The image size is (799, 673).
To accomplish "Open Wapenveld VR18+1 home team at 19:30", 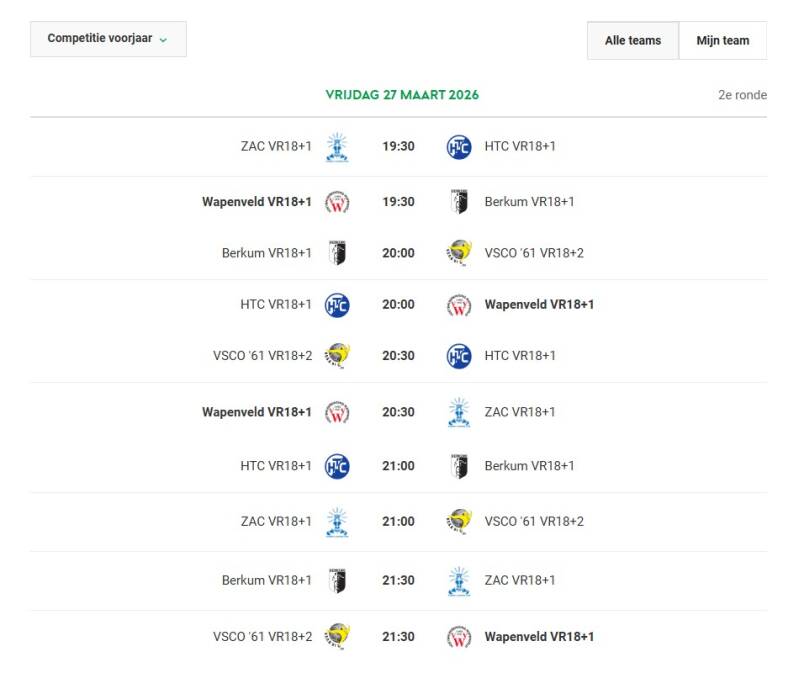I will coord(256,202).
